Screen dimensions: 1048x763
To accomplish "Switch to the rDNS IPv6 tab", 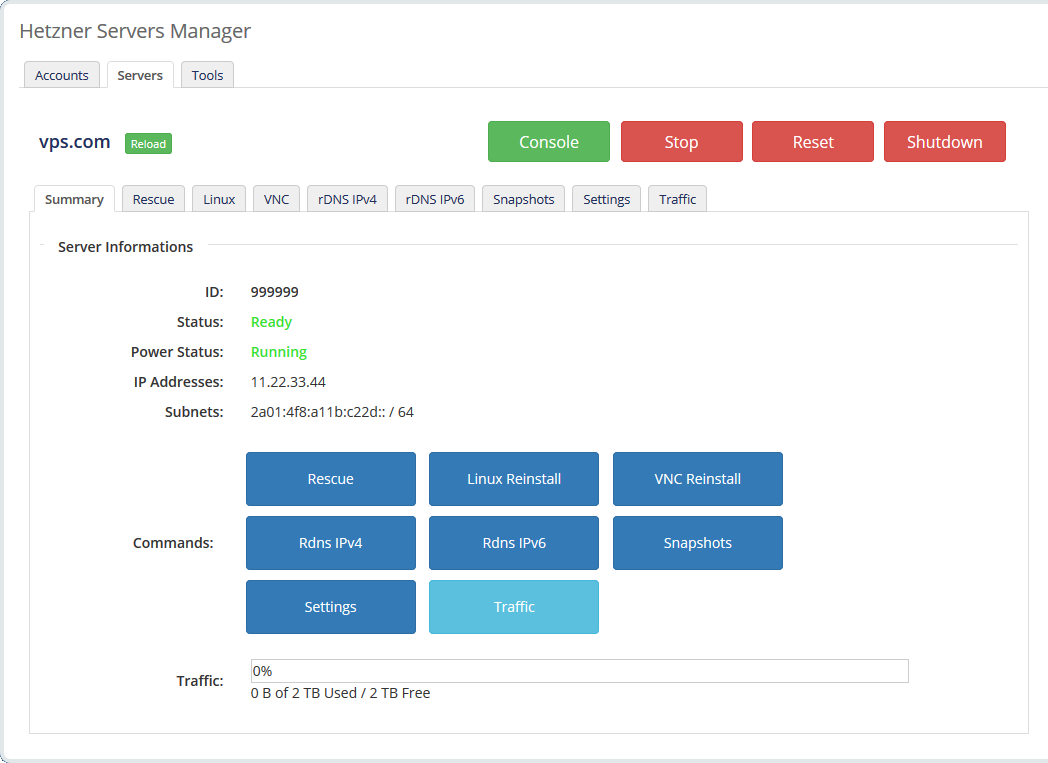I will coord(434,198).
